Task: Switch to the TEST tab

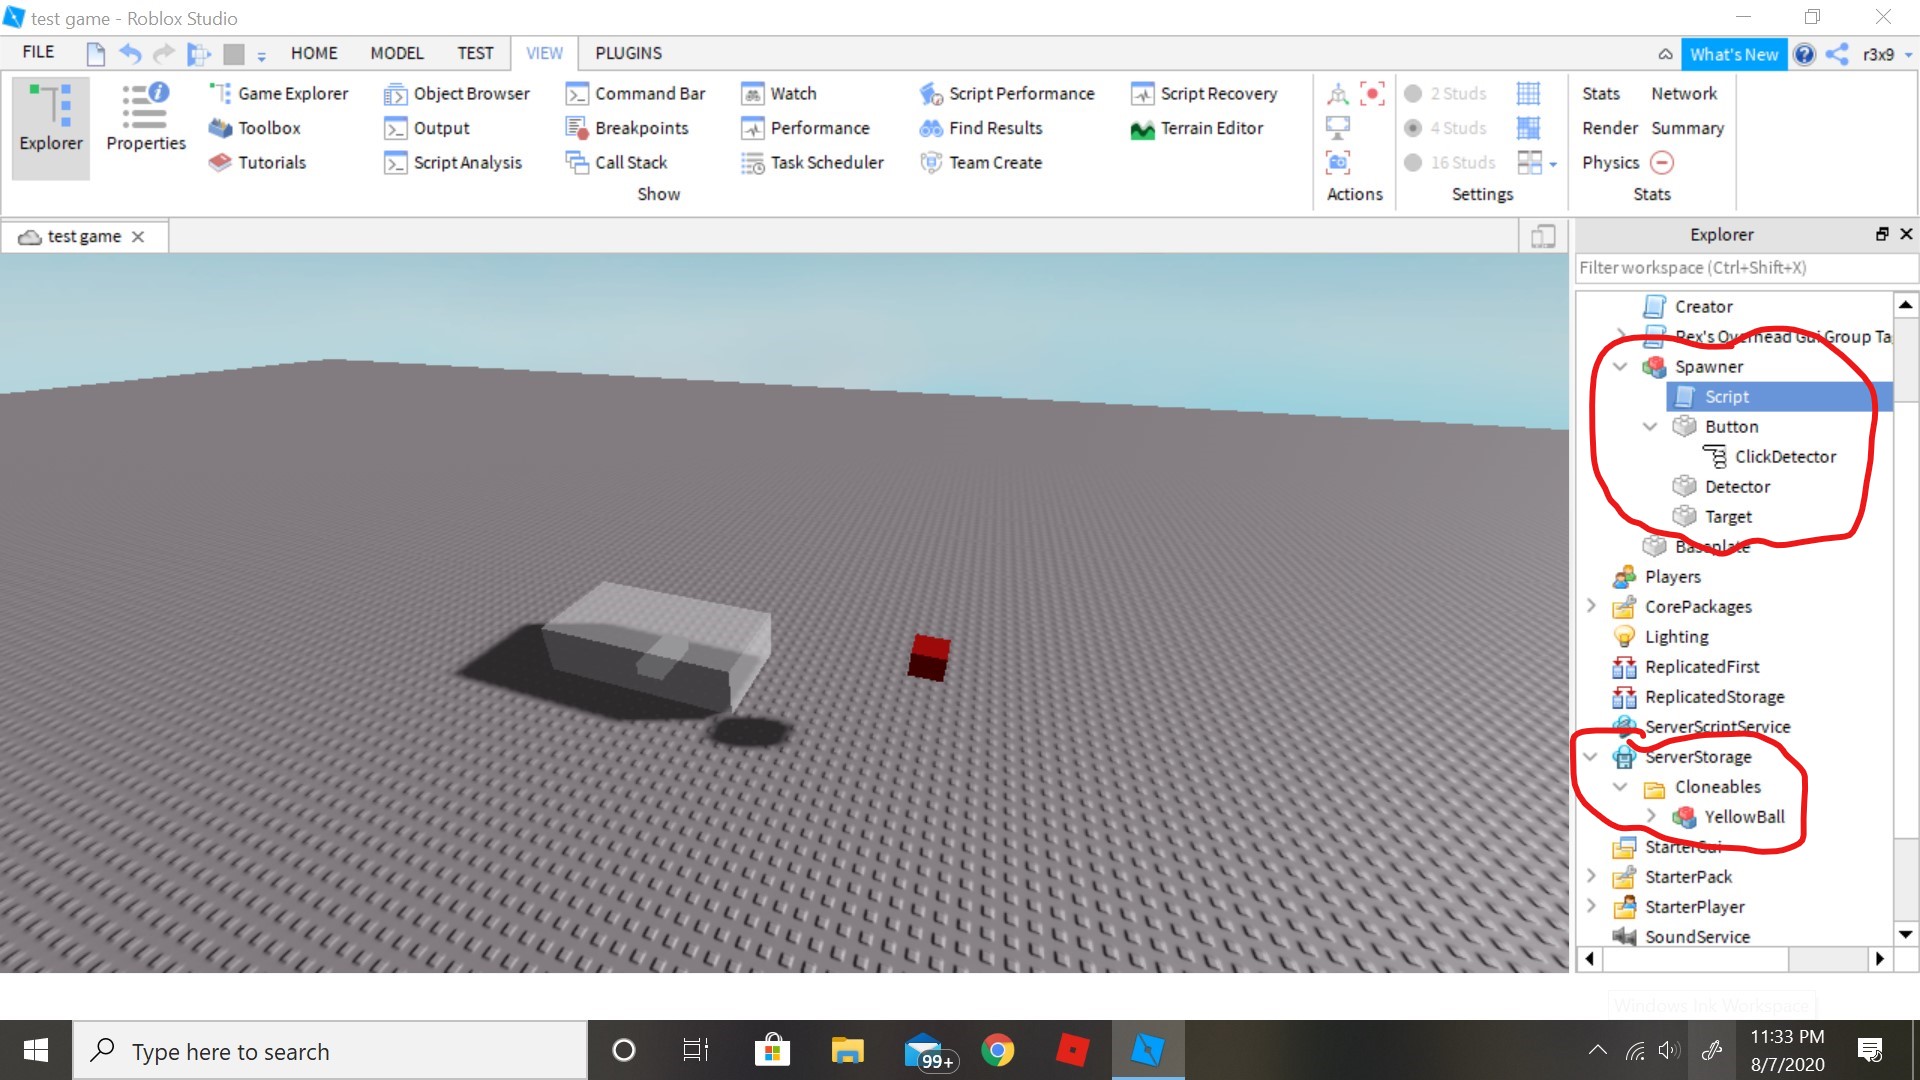Action: [475, 53]
